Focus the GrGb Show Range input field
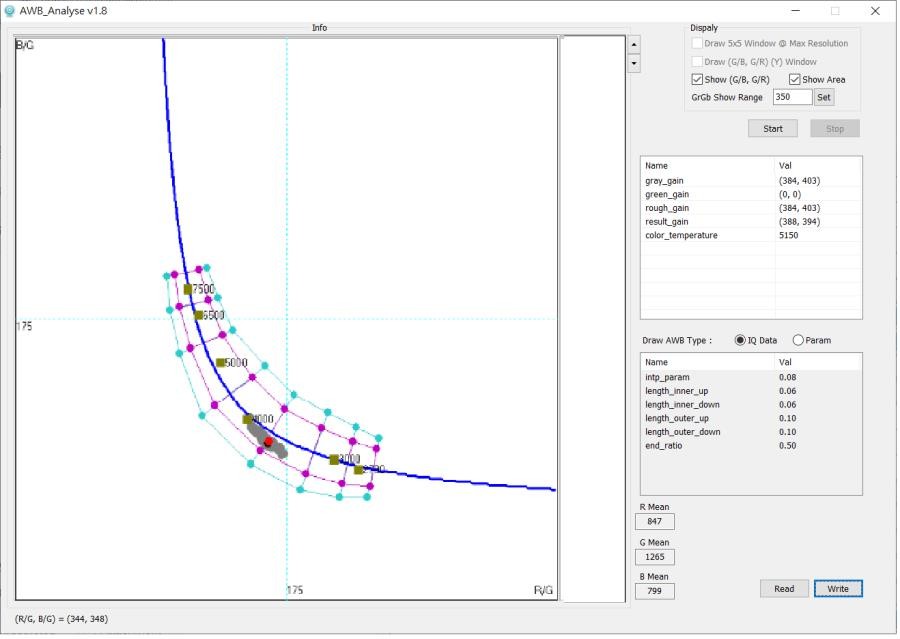This screenshot has width=900, height=639. point(791,97)
